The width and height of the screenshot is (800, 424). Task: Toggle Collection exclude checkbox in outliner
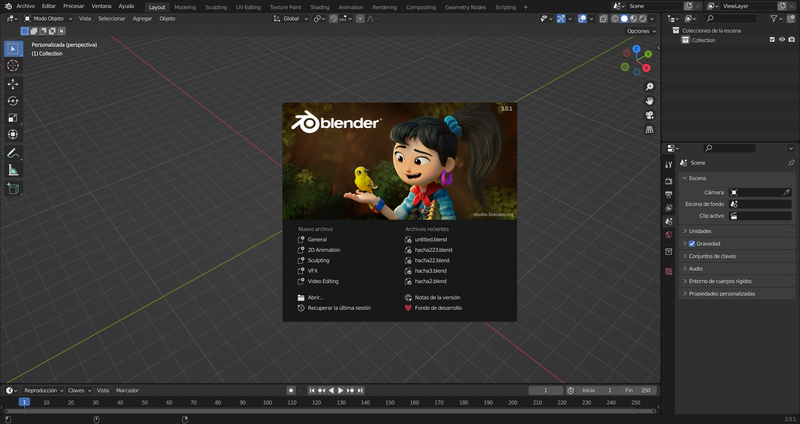[772, 40]
